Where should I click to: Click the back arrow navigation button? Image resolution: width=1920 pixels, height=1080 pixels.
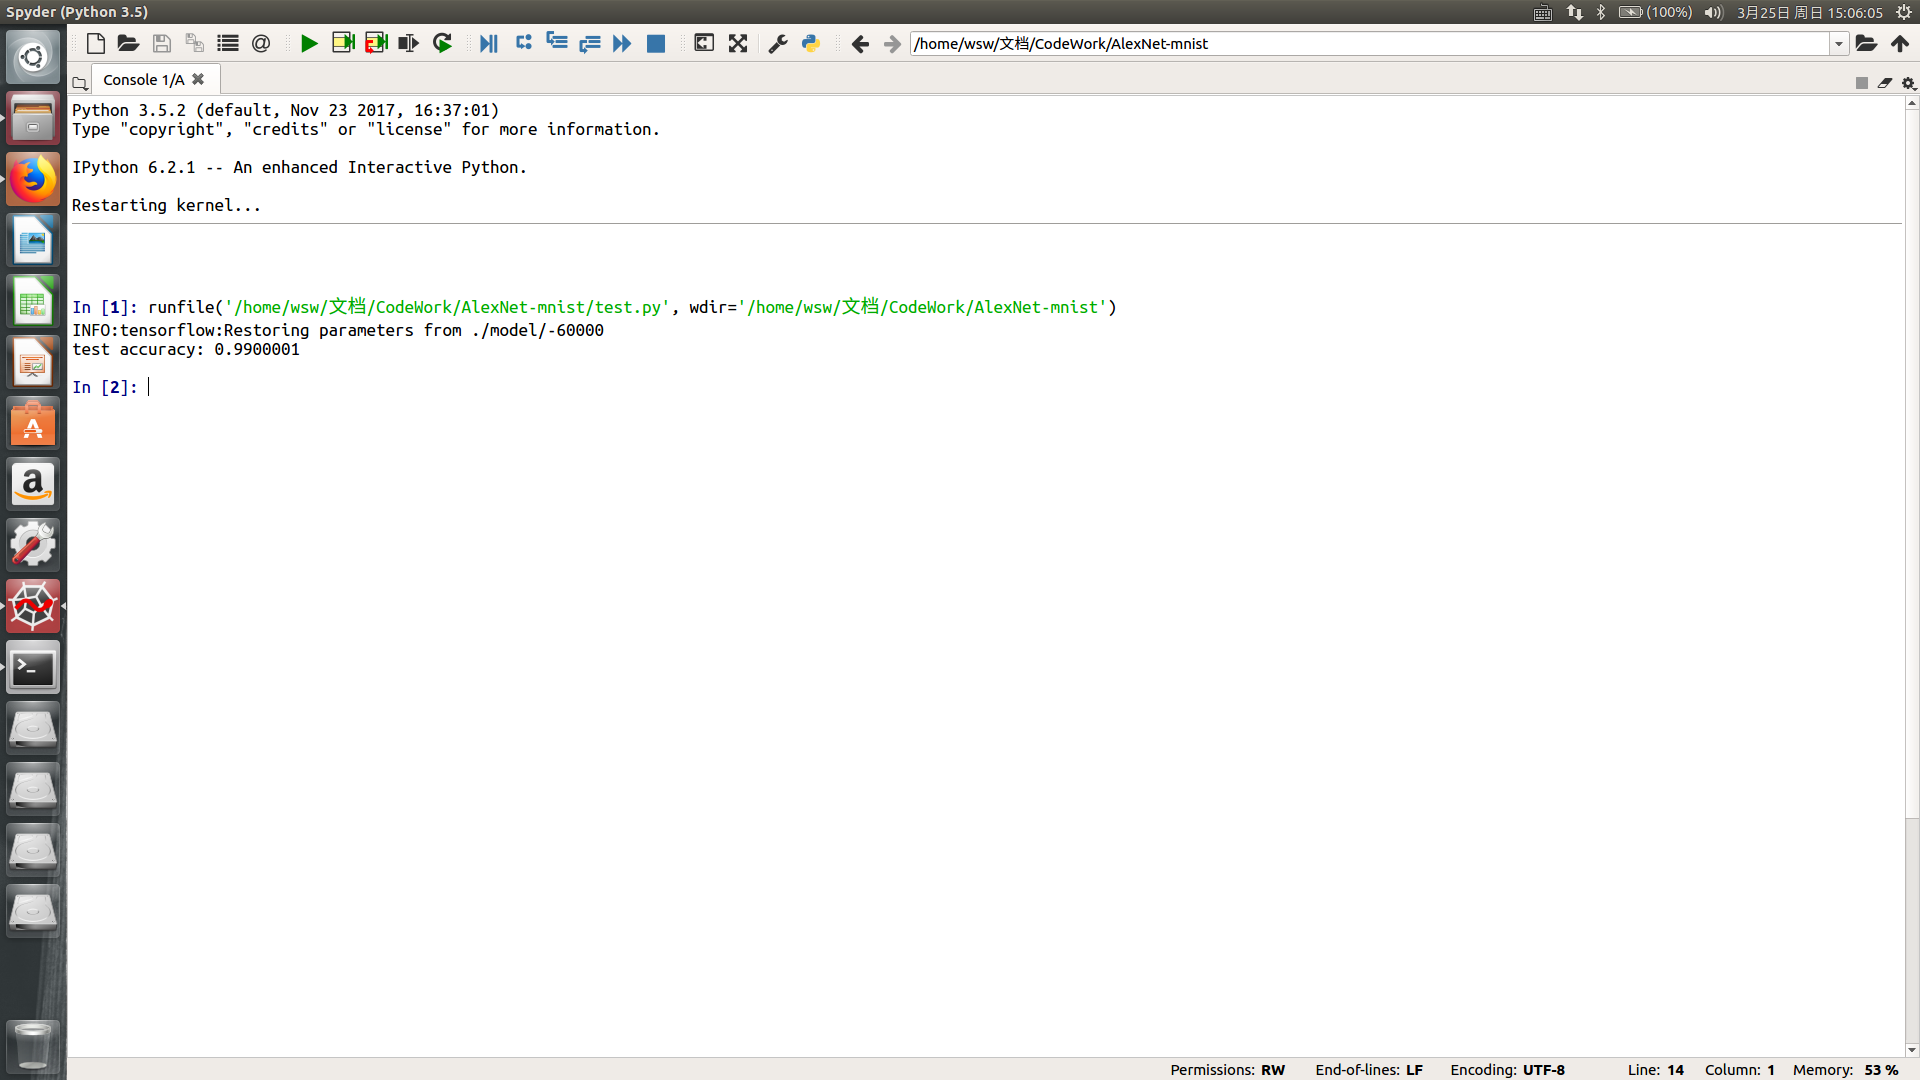860,44
